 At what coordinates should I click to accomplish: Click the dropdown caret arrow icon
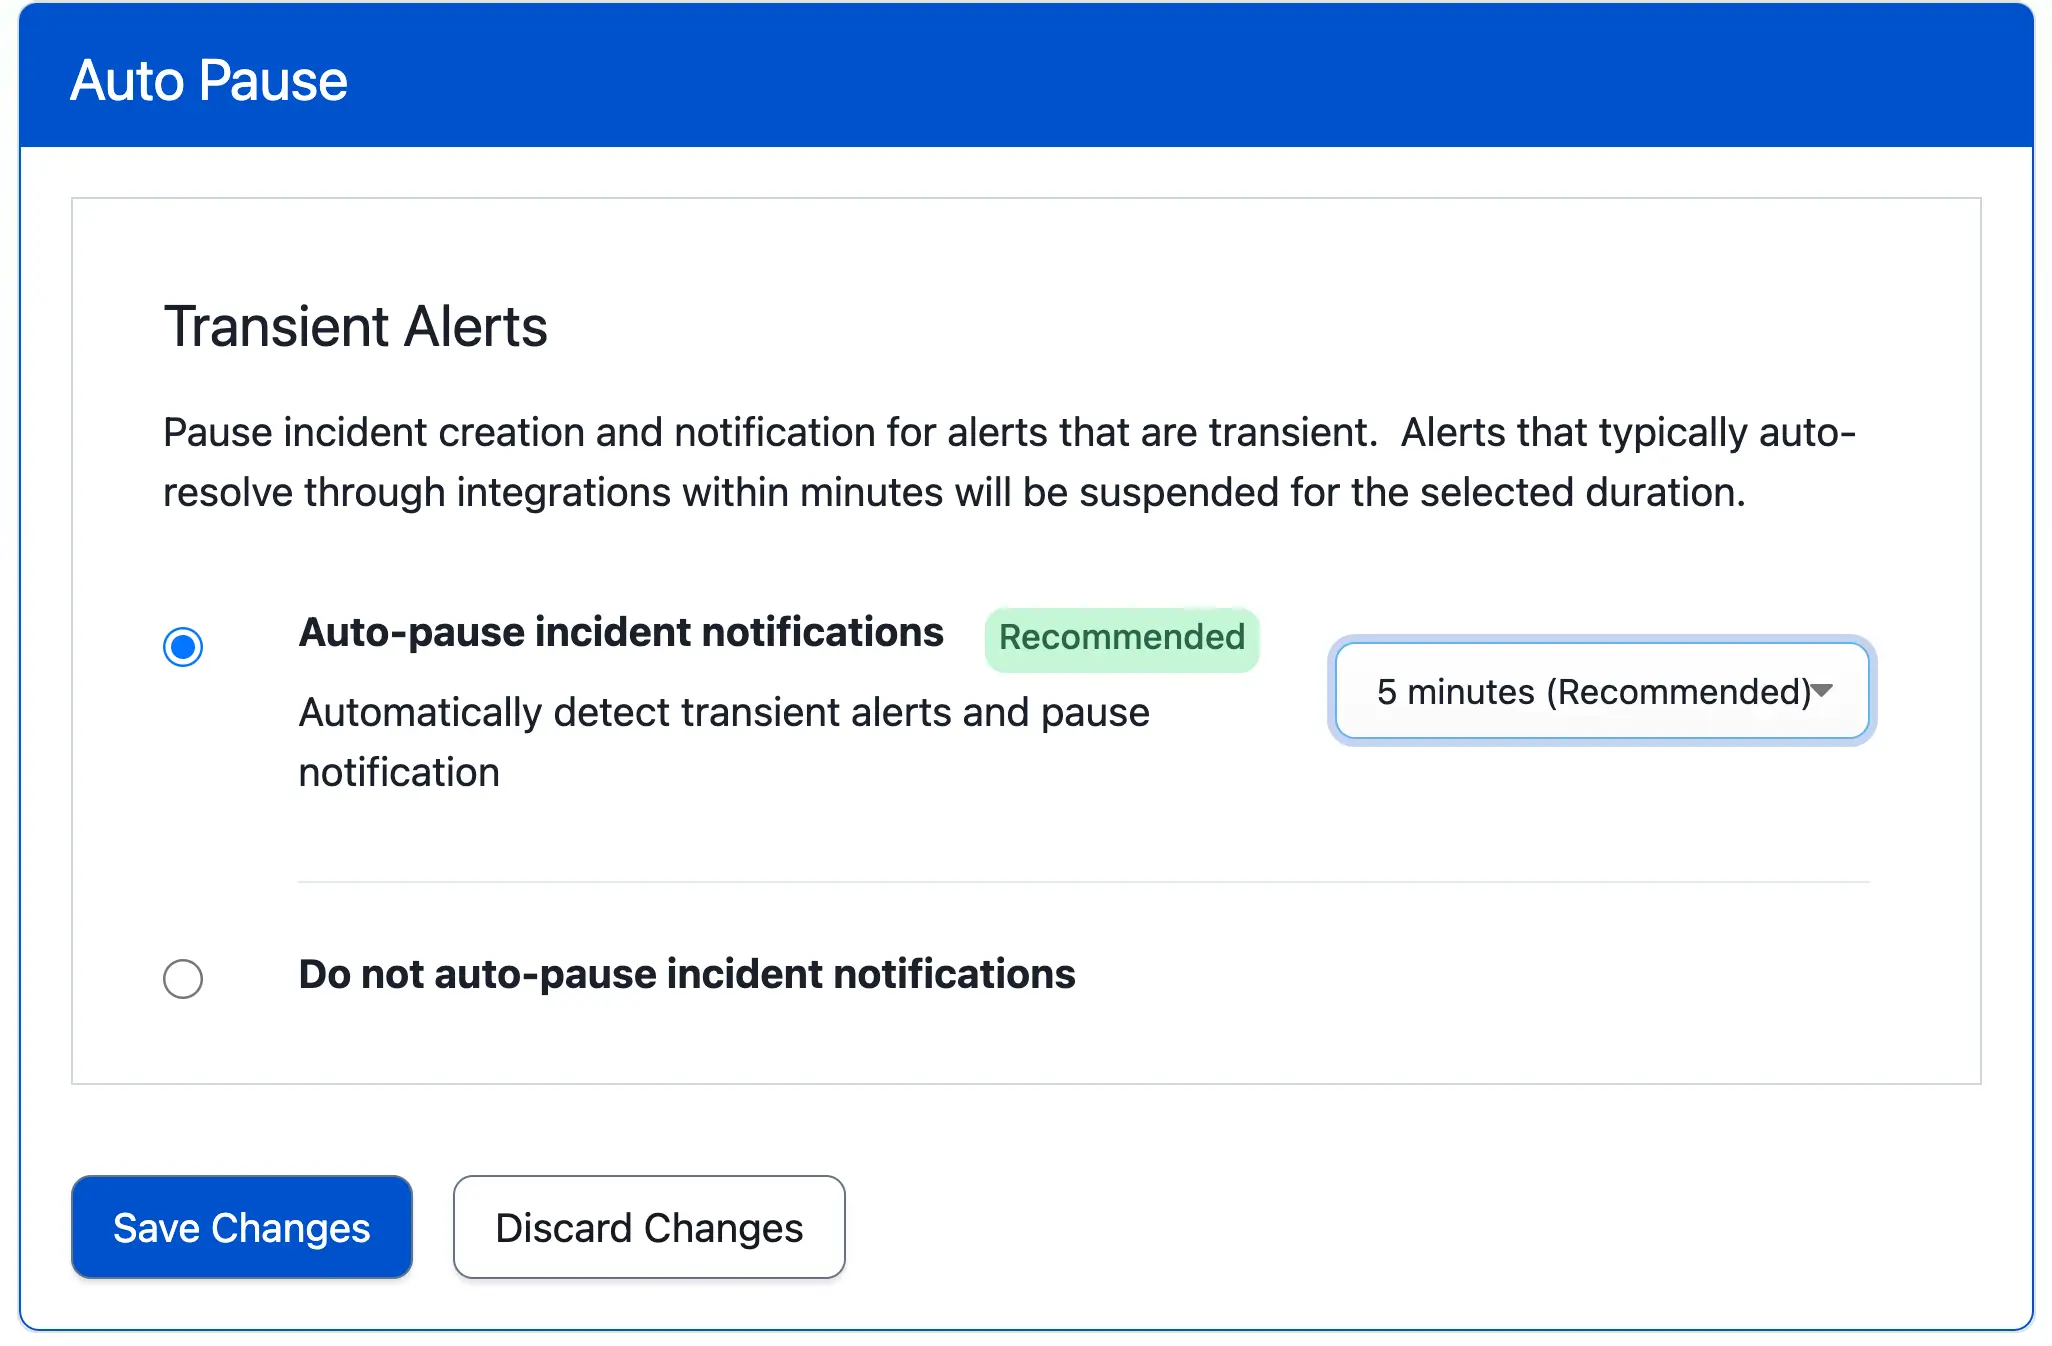click(1822, 690)
